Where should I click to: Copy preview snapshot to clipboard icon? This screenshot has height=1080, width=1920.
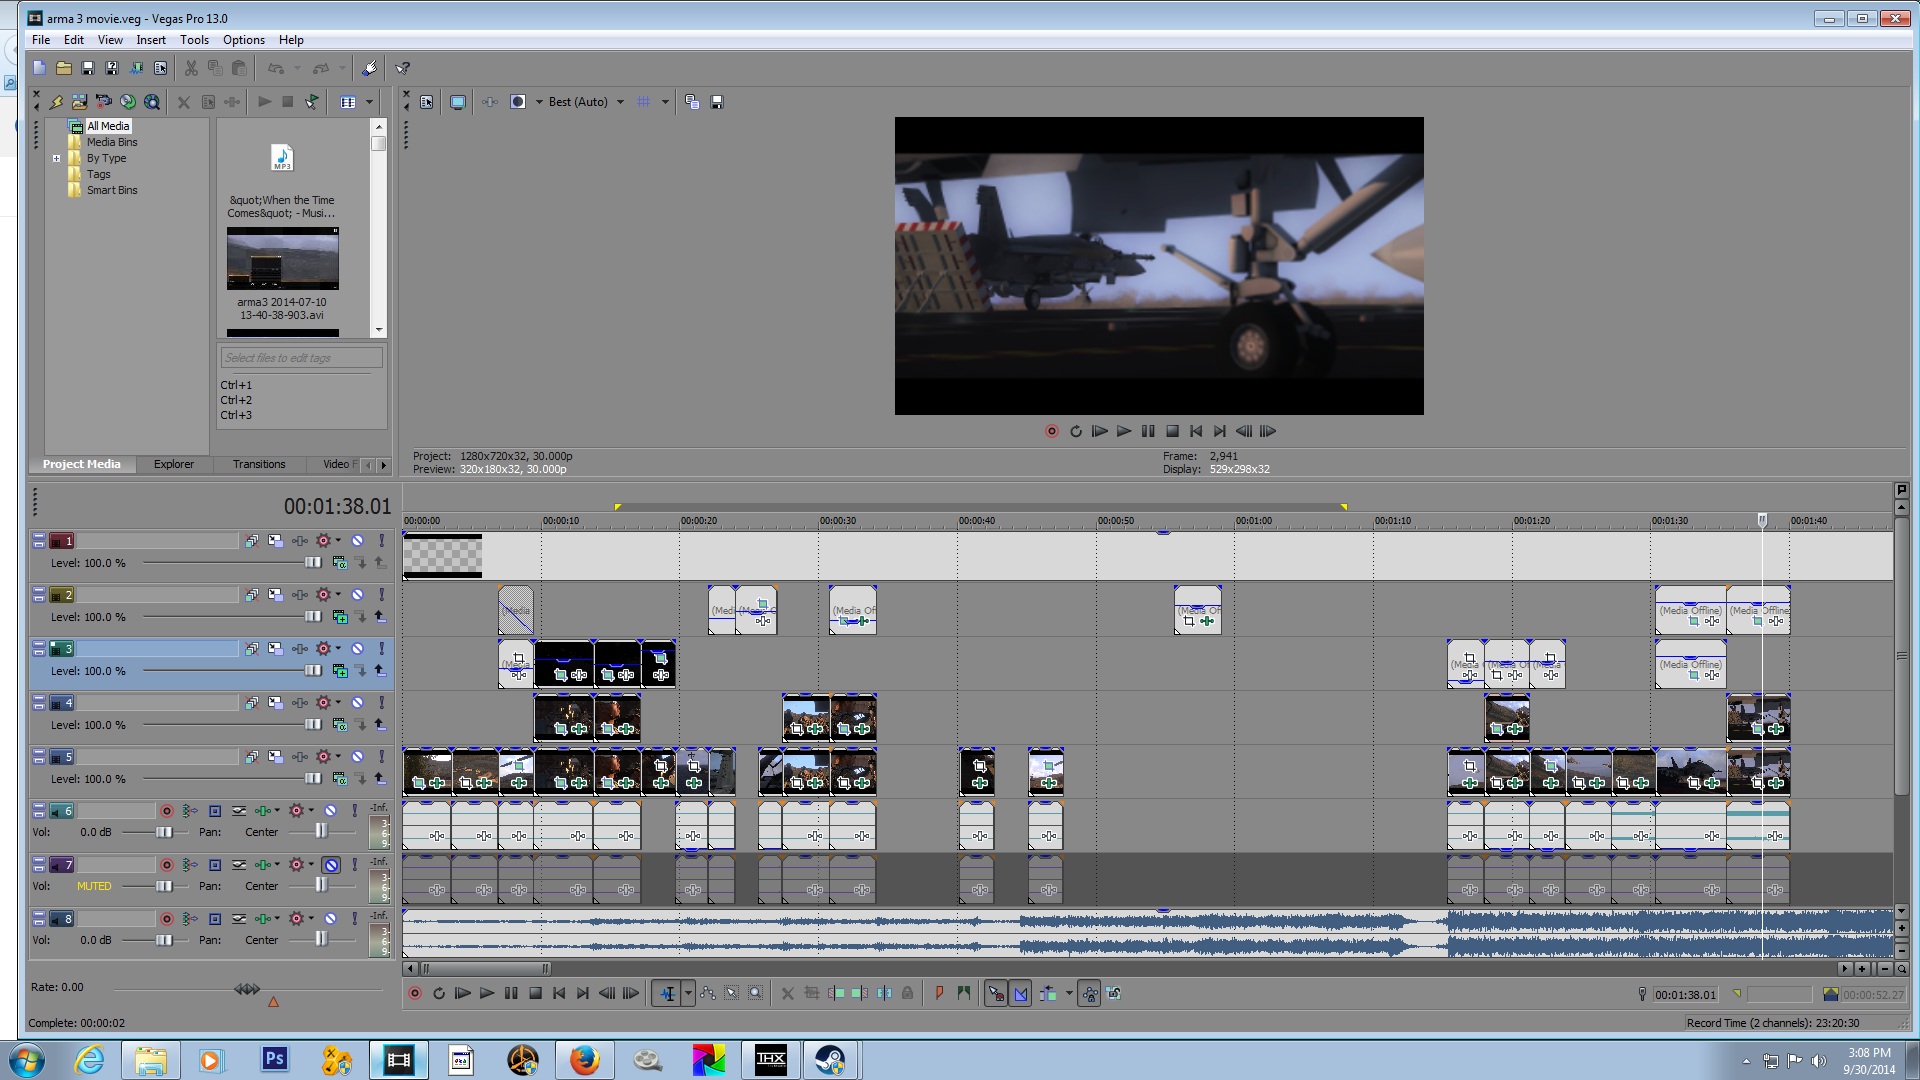point(692,102)
